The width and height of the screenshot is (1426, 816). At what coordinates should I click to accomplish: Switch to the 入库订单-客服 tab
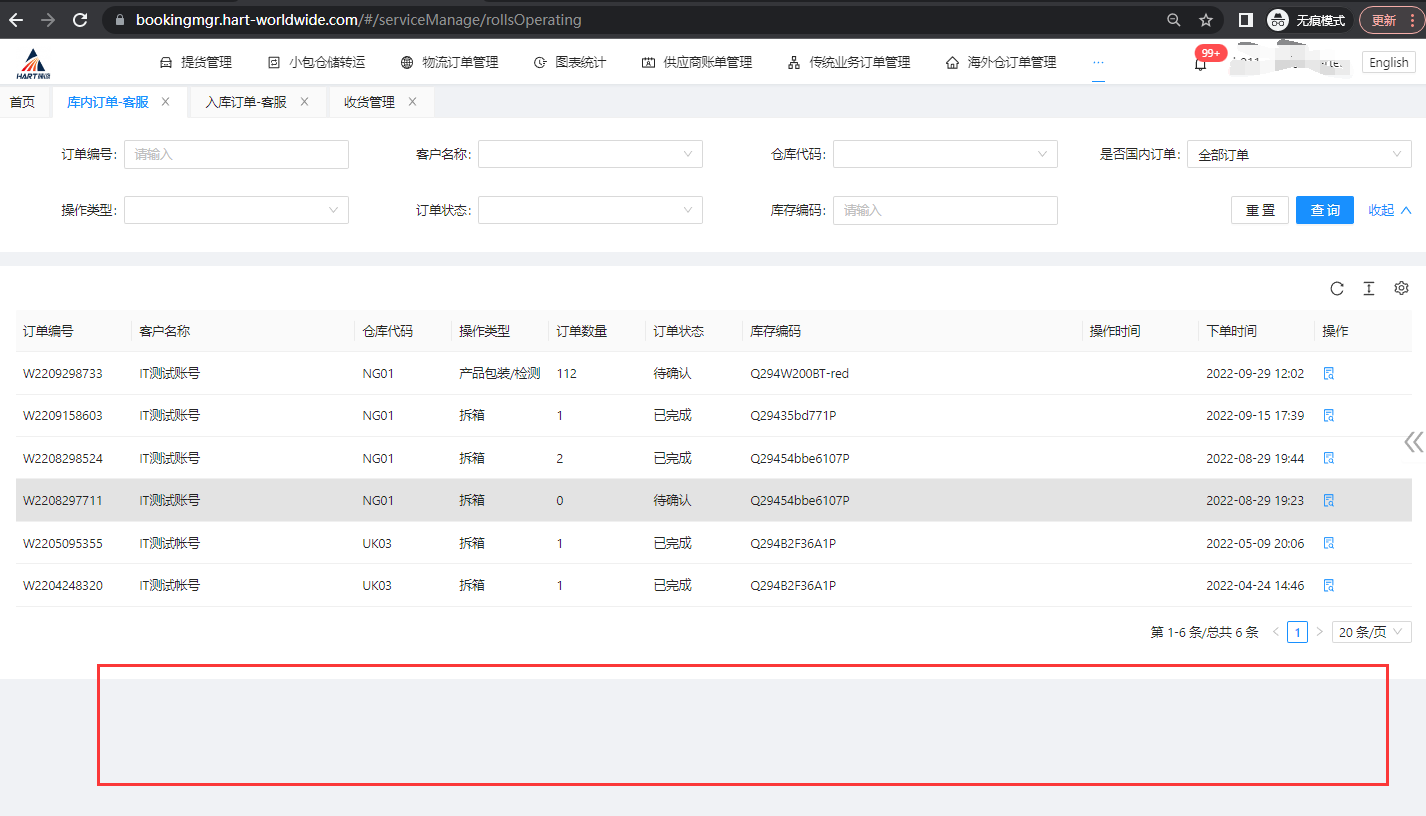coord(246,102)
